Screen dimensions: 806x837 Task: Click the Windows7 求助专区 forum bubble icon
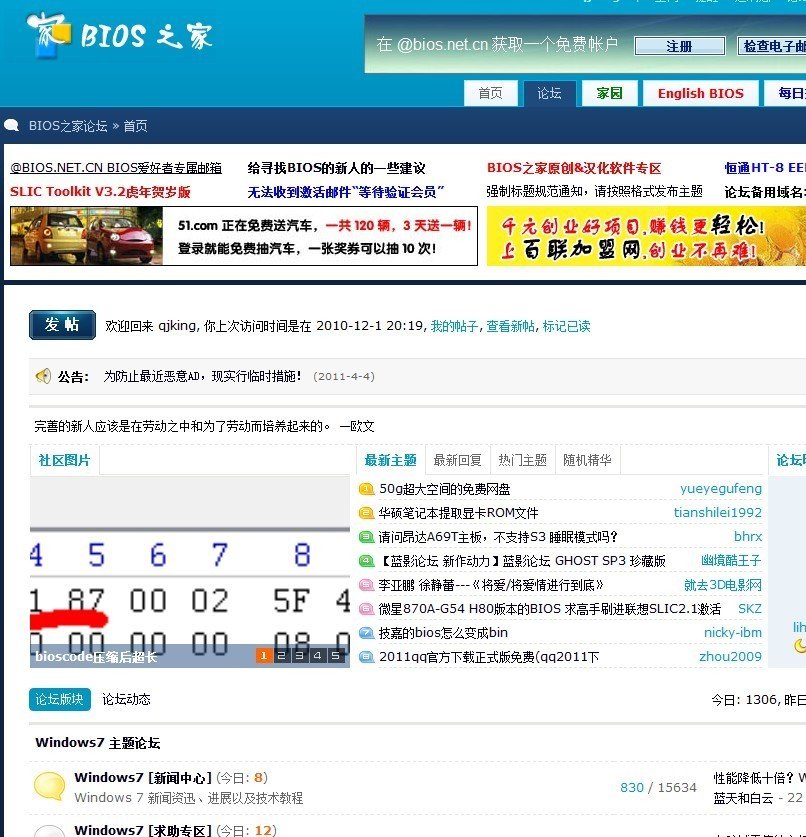click(49, 831)
